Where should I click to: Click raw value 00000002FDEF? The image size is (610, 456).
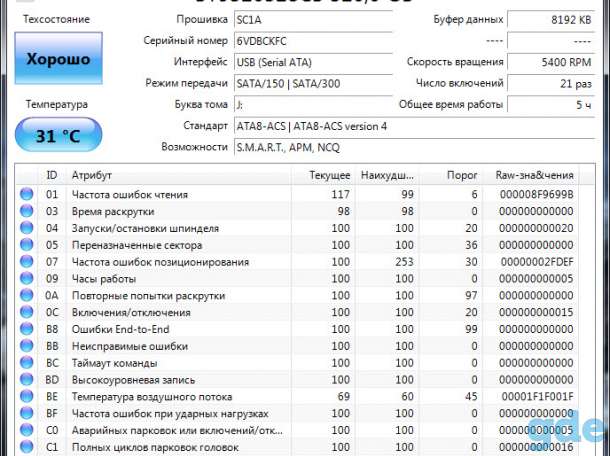(537, 262)
